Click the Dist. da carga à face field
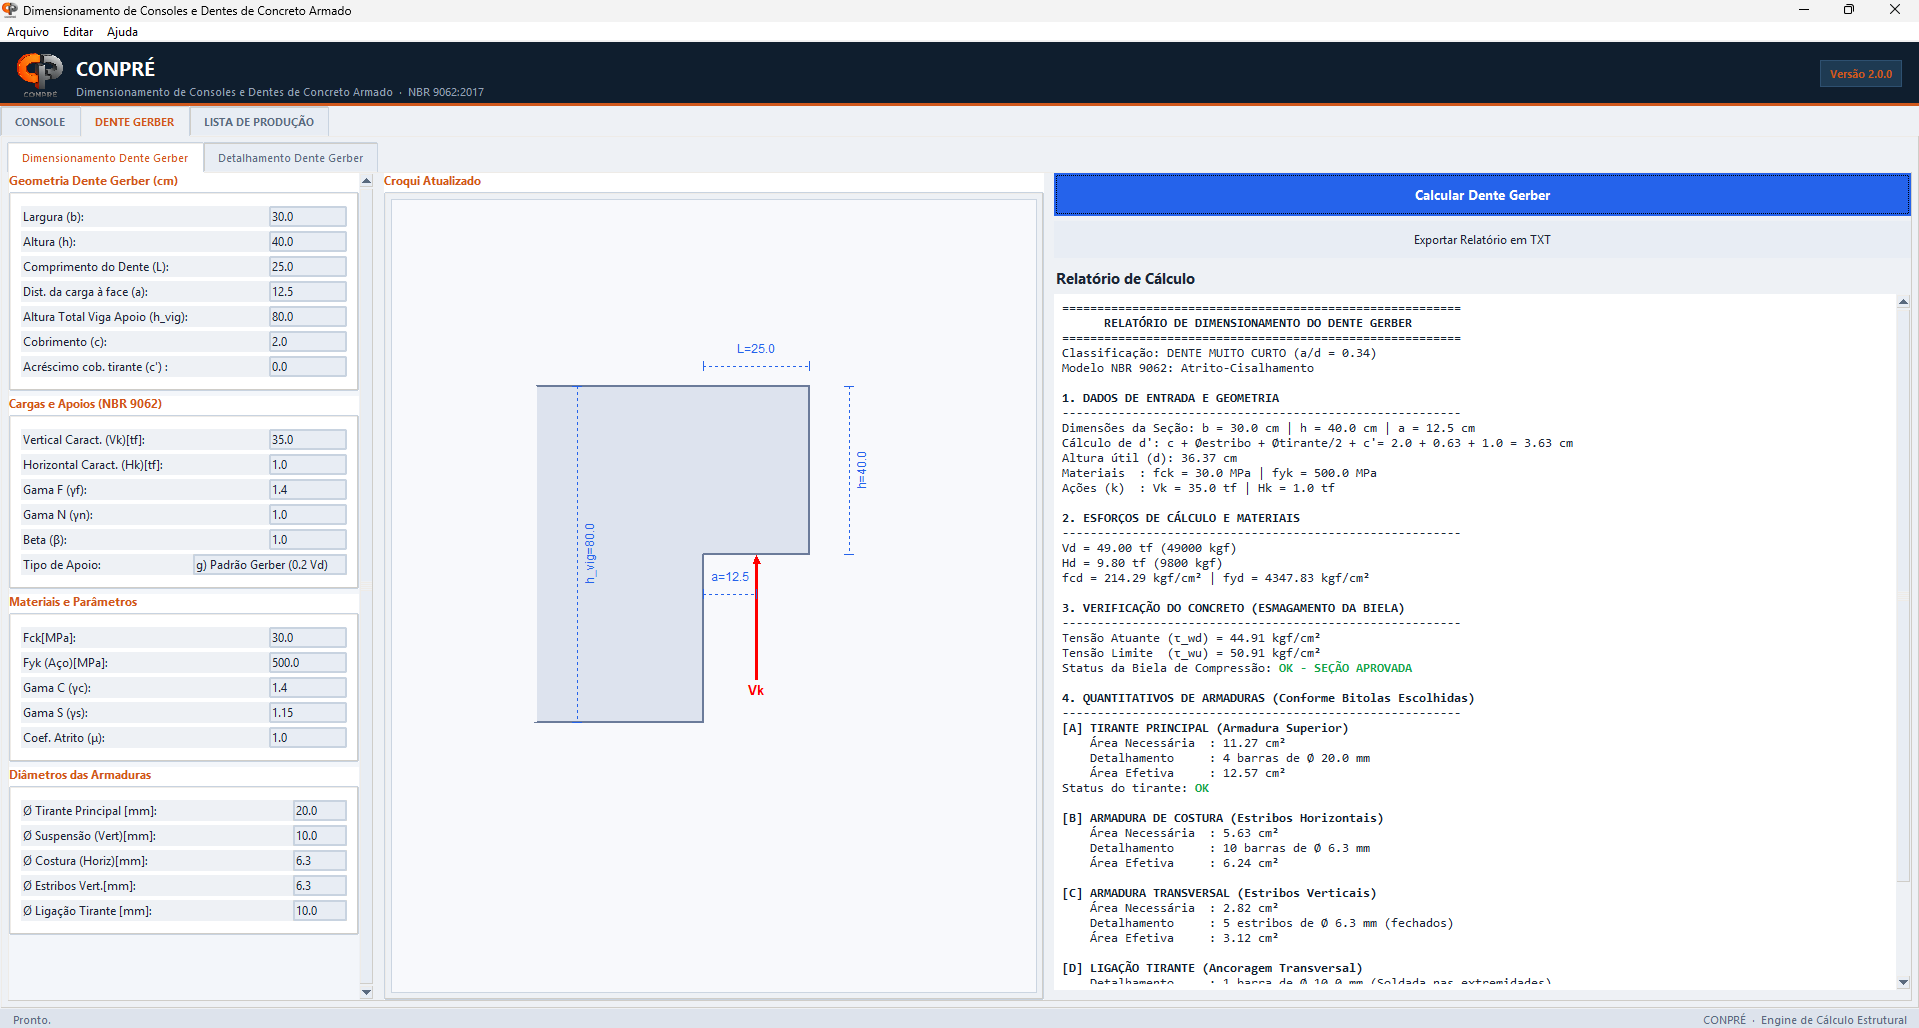 pos(307,292)
